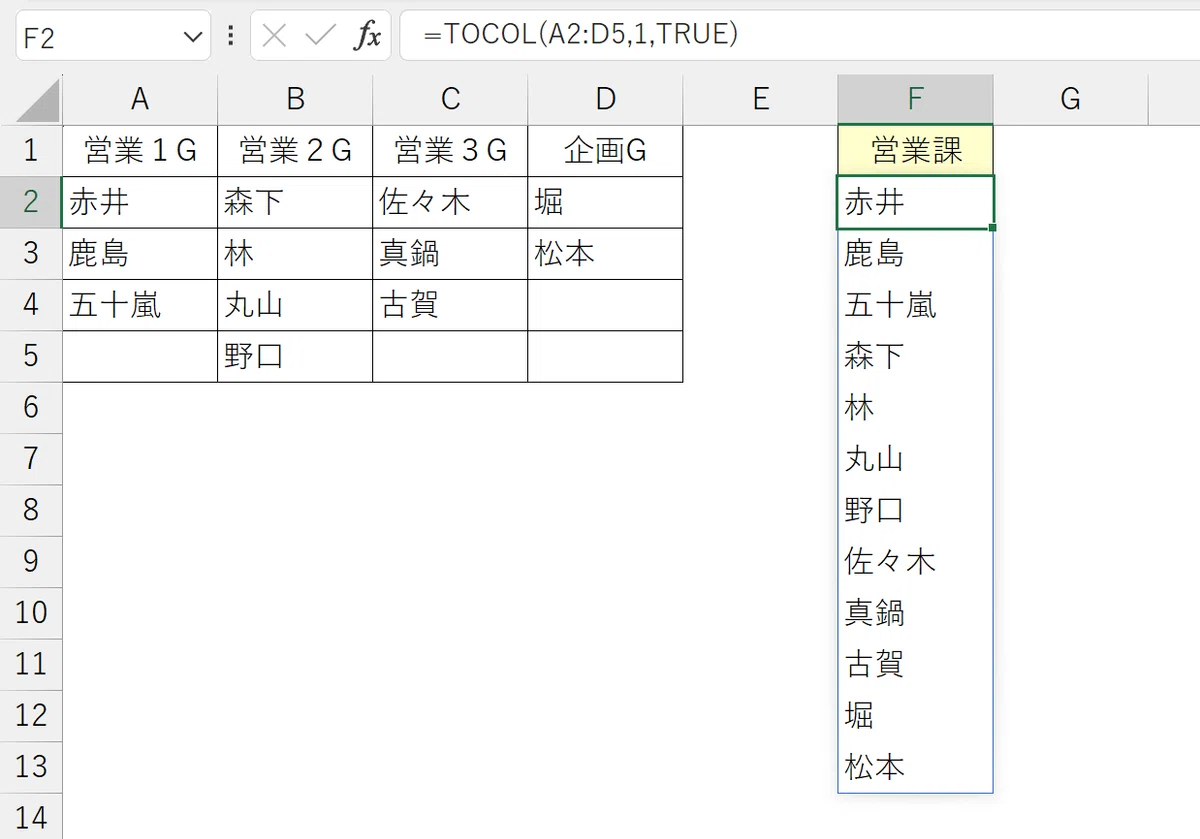Select cell B5 containing 野口
1200x839 pixels.
click(x=295, y=356)
